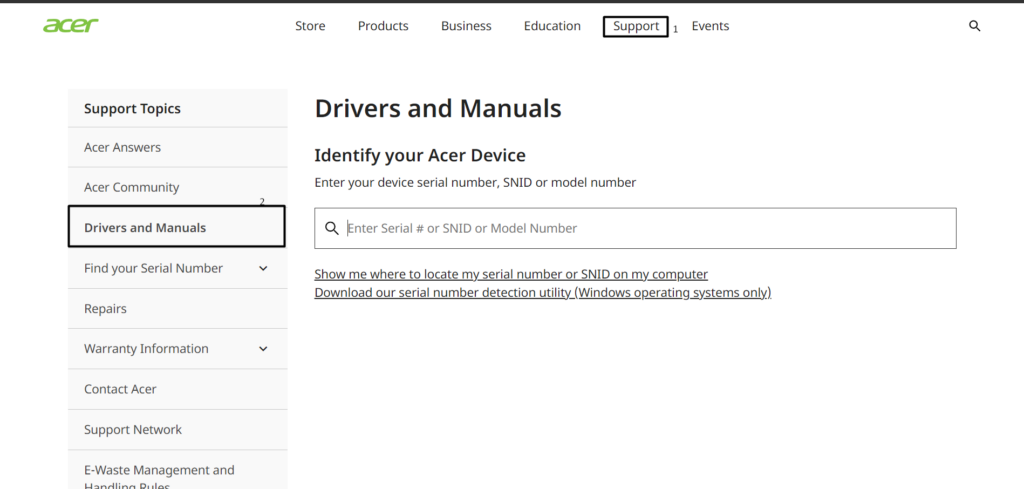Open Support Network topic
Viewport: 1024px width, 489px height.
[133, 430]
